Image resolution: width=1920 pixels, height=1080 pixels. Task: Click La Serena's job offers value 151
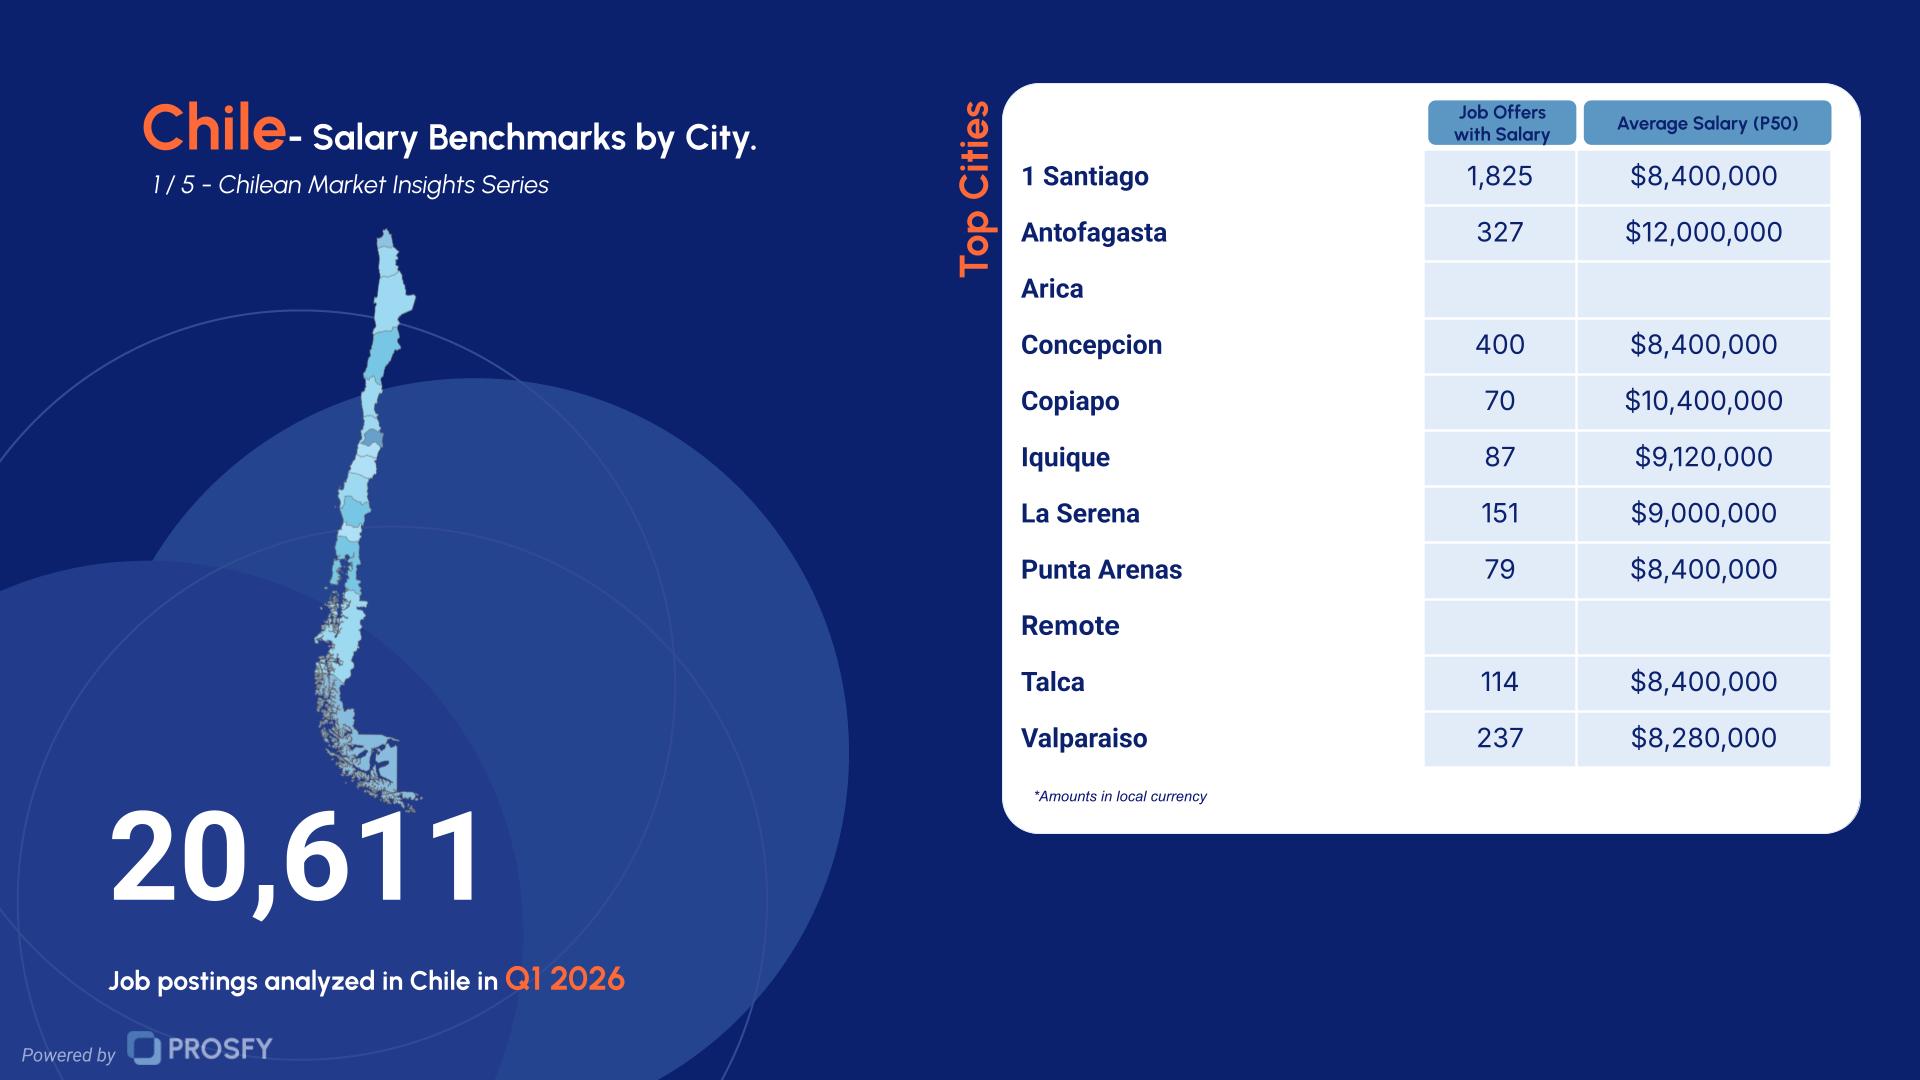[1499, 513]
